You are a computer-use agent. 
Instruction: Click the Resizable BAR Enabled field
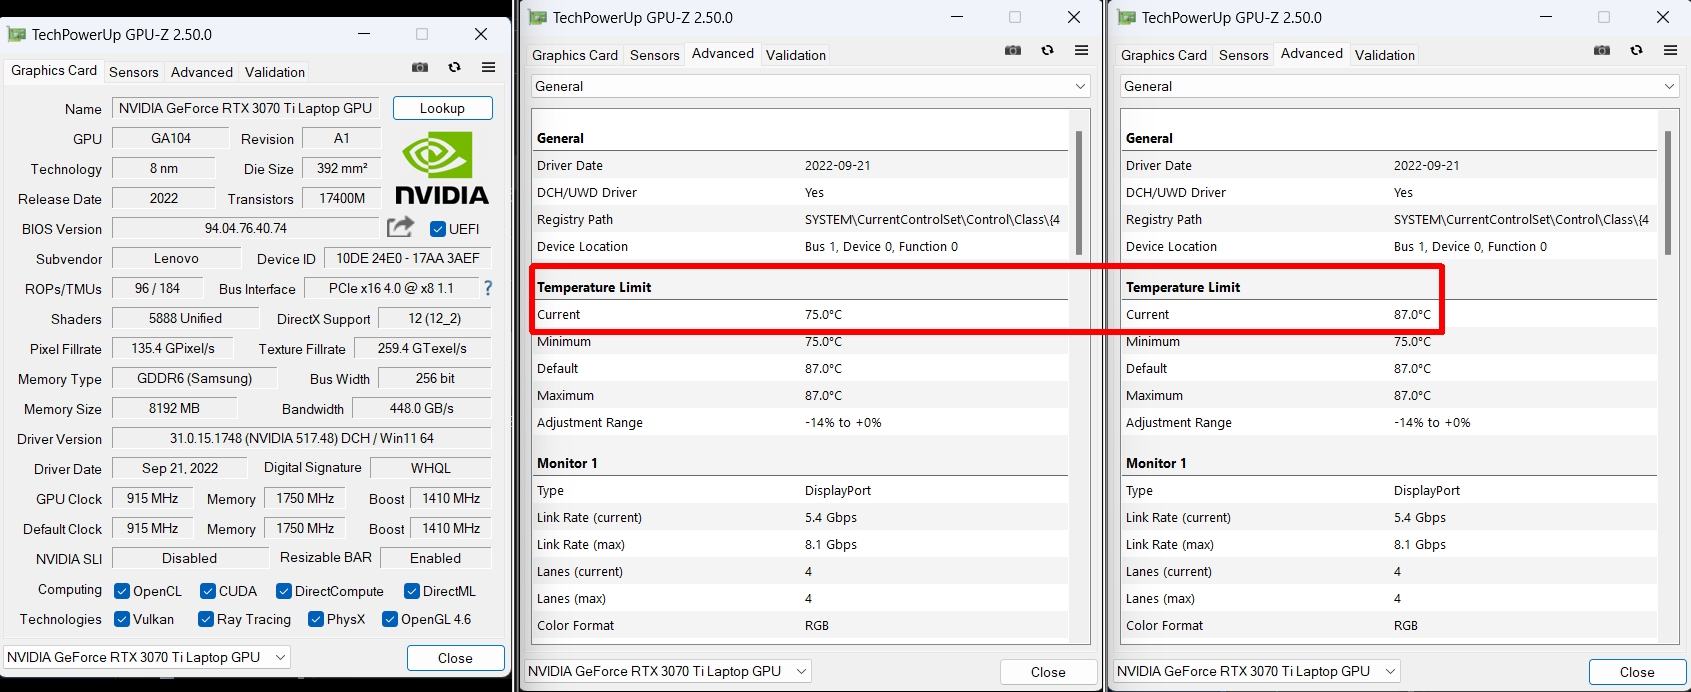(435, 558)
